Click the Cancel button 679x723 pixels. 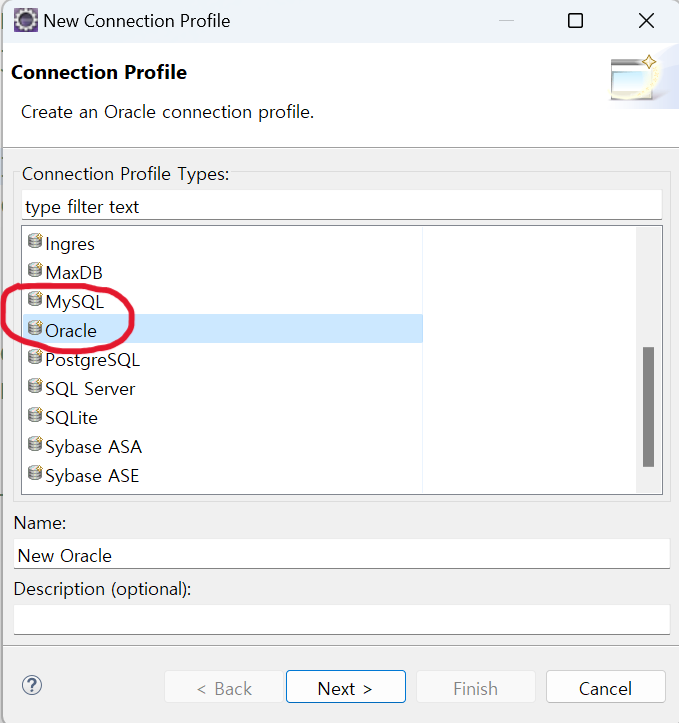(x=606, y=687)
